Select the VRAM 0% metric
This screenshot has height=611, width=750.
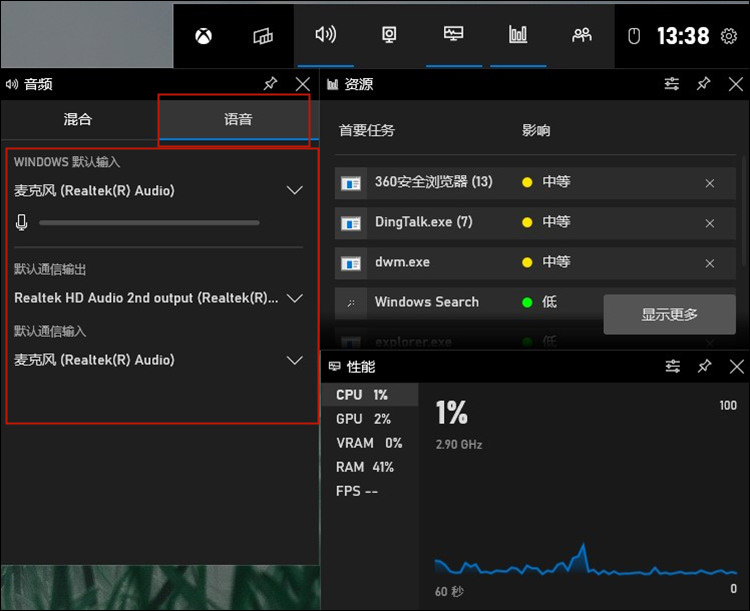tap(370, 443)
